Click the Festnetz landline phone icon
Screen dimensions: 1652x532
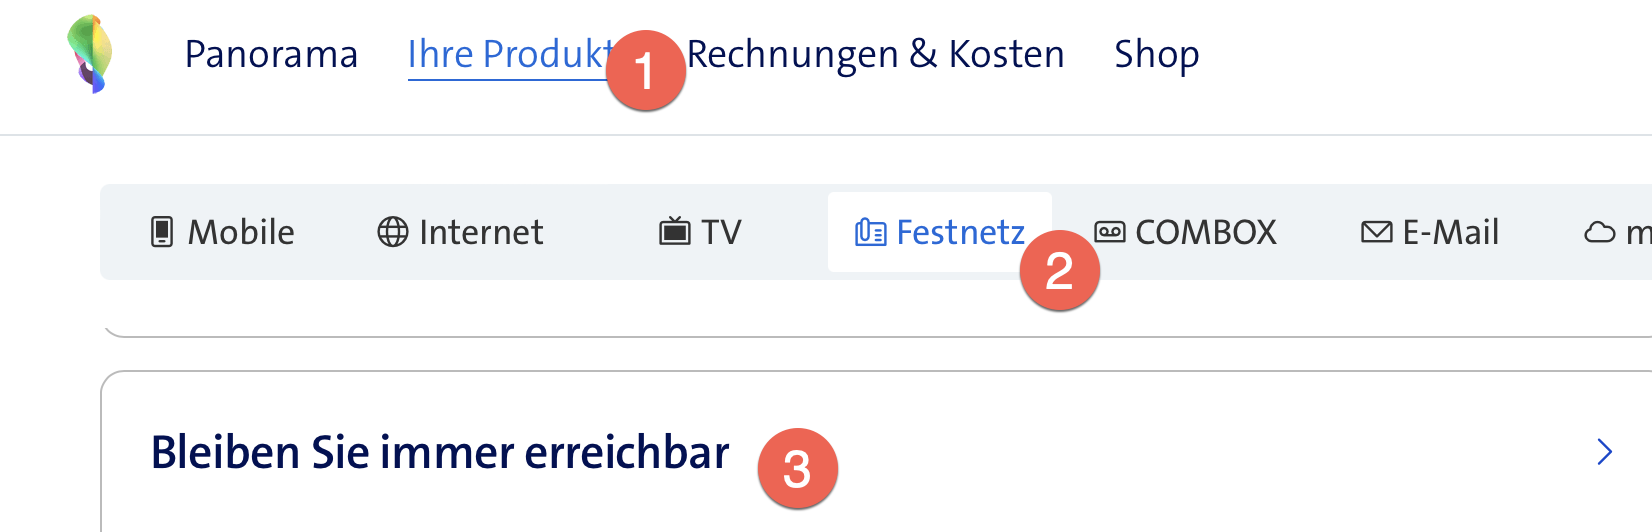point(870,233)
